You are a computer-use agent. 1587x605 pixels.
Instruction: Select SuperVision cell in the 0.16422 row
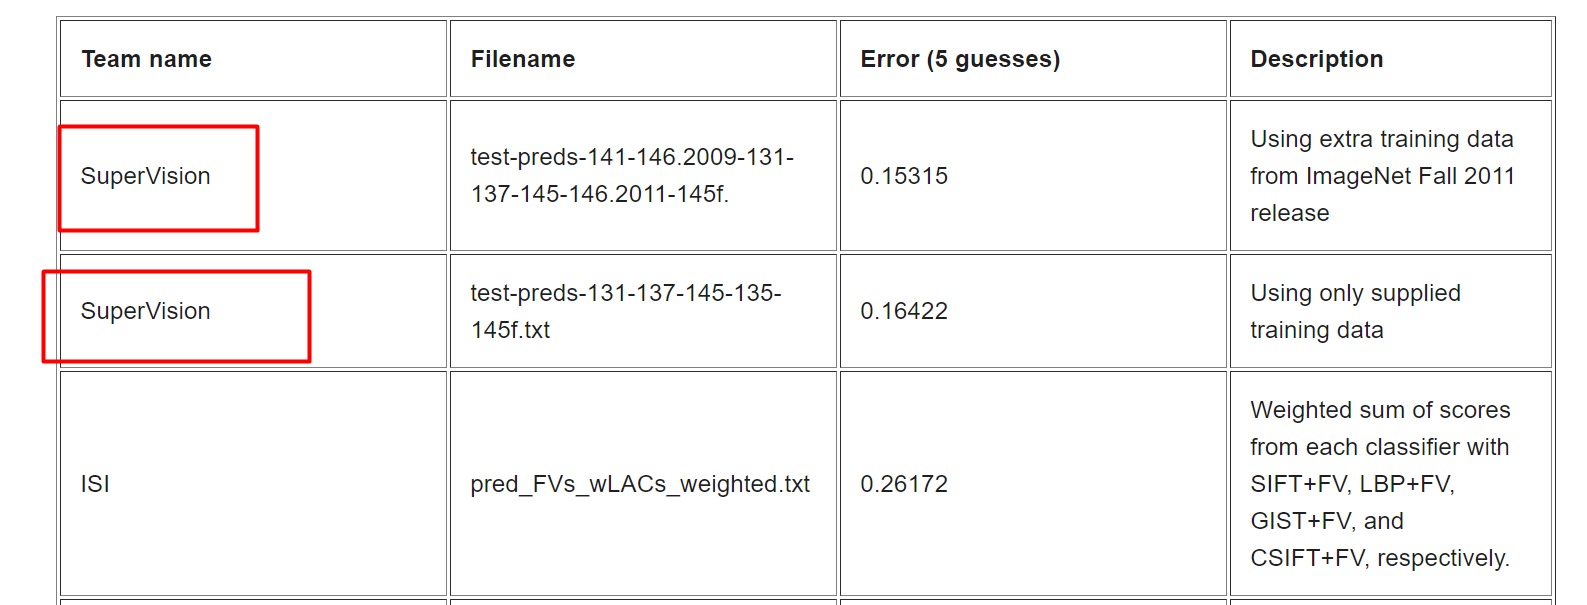[146, 311]
